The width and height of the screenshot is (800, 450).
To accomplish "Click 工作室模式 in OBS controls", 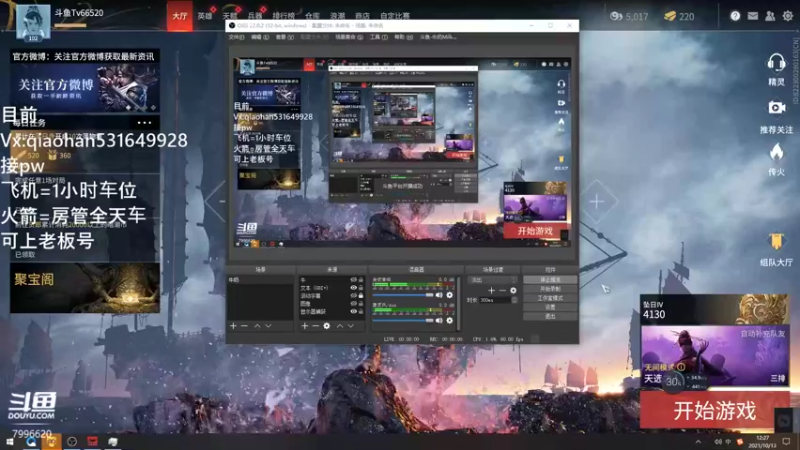I will pyautogui.click(x=550, y=298).
